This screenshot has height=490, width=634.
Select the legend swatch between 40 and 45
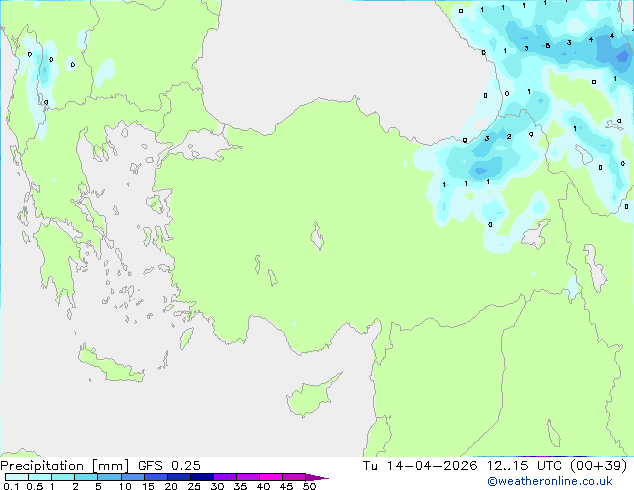tap(270, 477)
